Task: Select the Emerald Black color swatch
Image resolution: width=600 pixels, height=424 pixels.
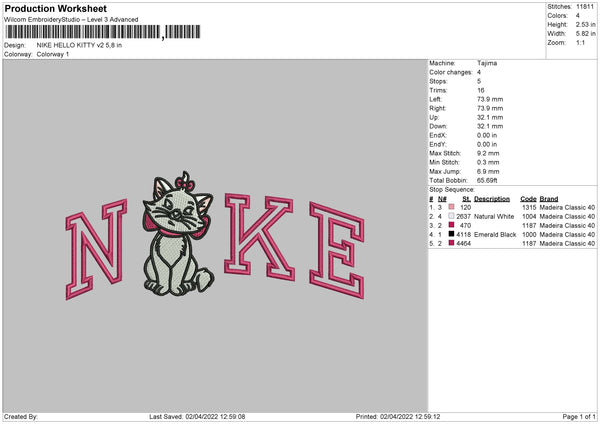Action: pos(452,234)
